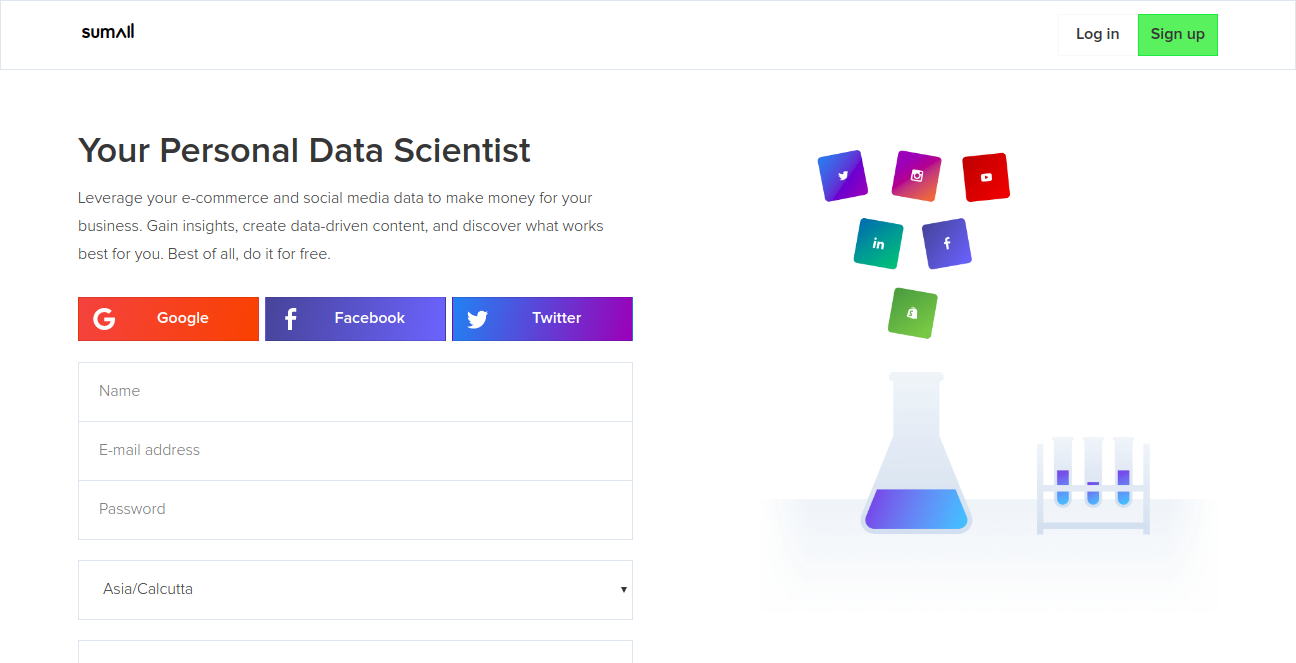Click the green Shopify tile icon

pyautogui.click(x=912, y=313)
